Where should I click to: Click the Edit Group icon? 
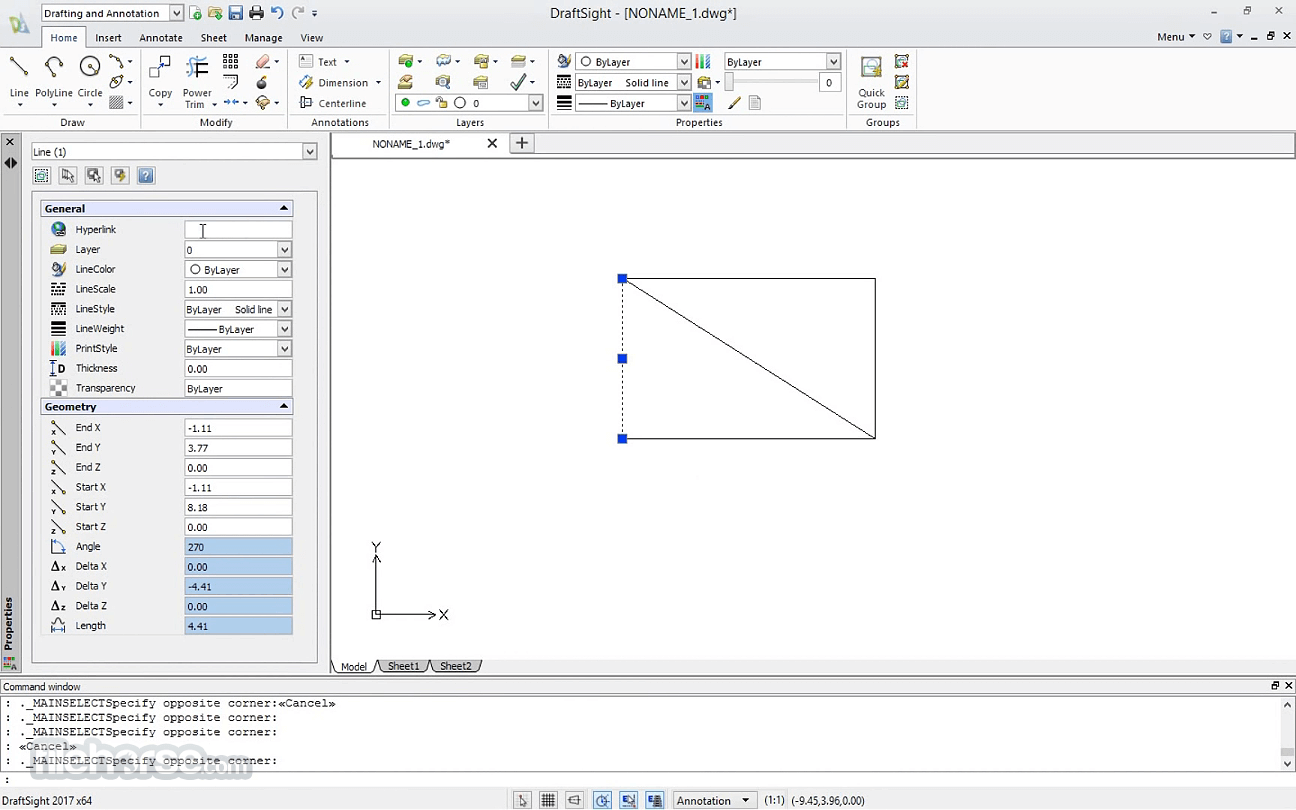902,82
